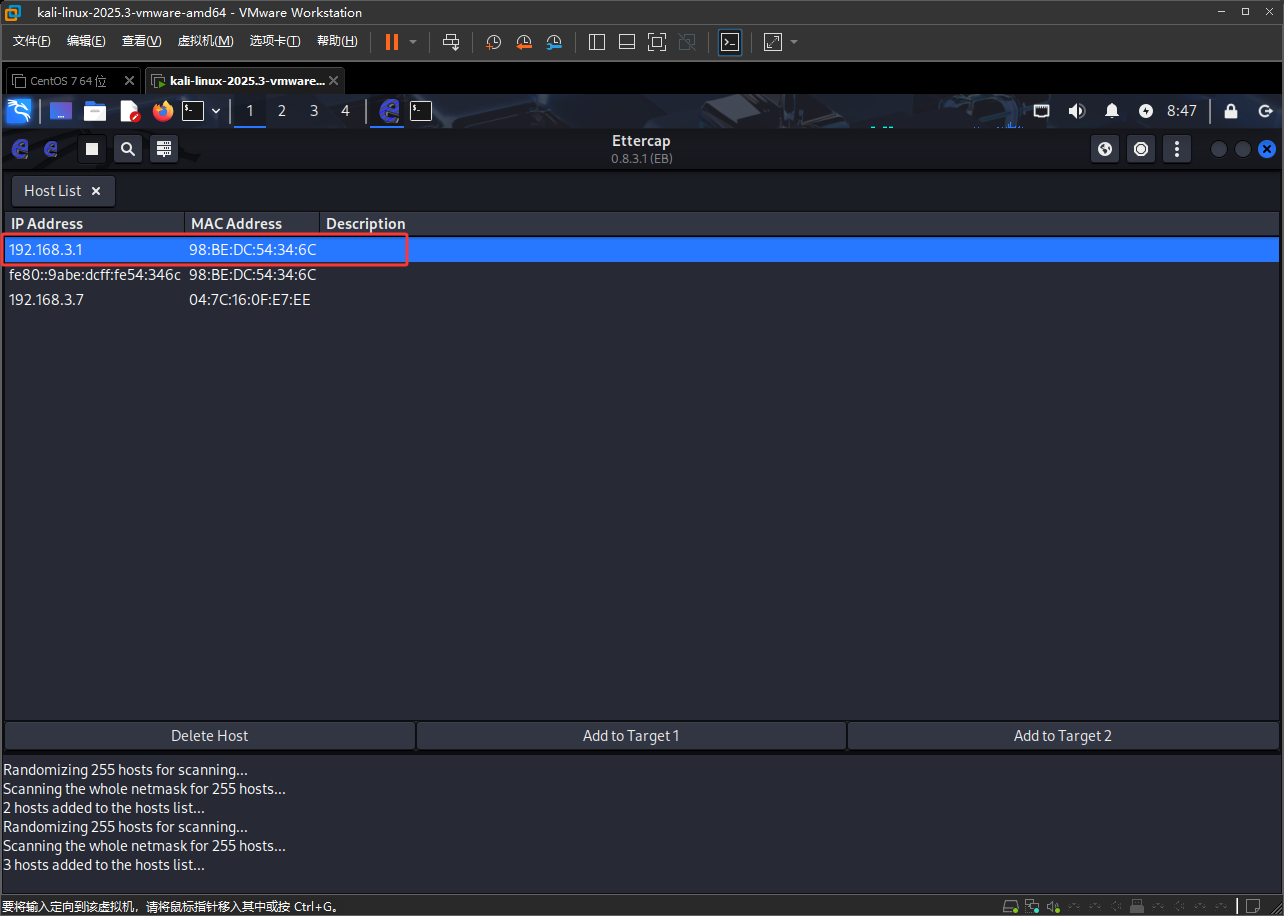Click MAC address 04:7C:16:0F:E7:EE cell

(x=250, y=300)
